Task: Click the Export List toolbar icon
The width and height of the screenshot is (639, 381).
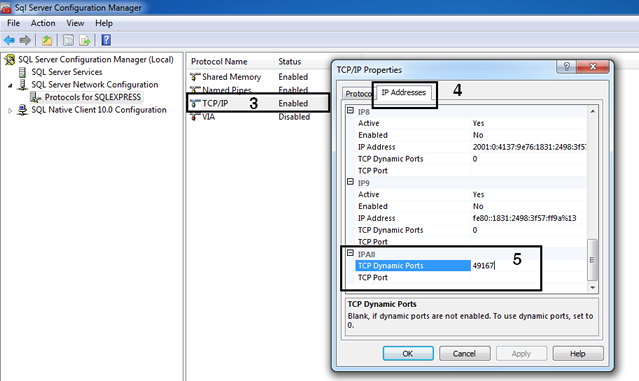Action: (x=85, y=40)
